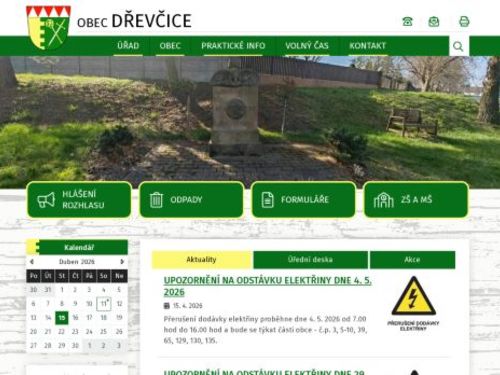Open article about power outage on 4. 5. 2026

click(x=267, y=286)
